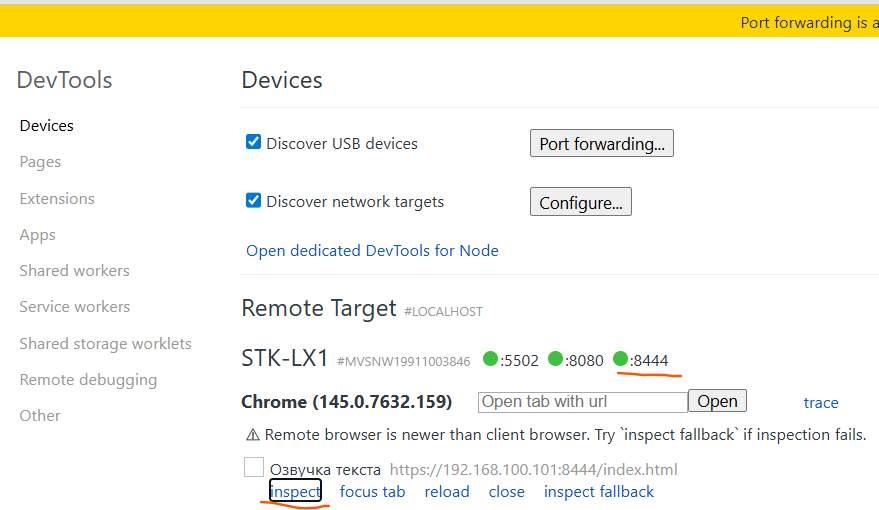The height and width of the screenshot is (510, 879).
Task: Click the Port forwarding... button
Action: [601, 144]
